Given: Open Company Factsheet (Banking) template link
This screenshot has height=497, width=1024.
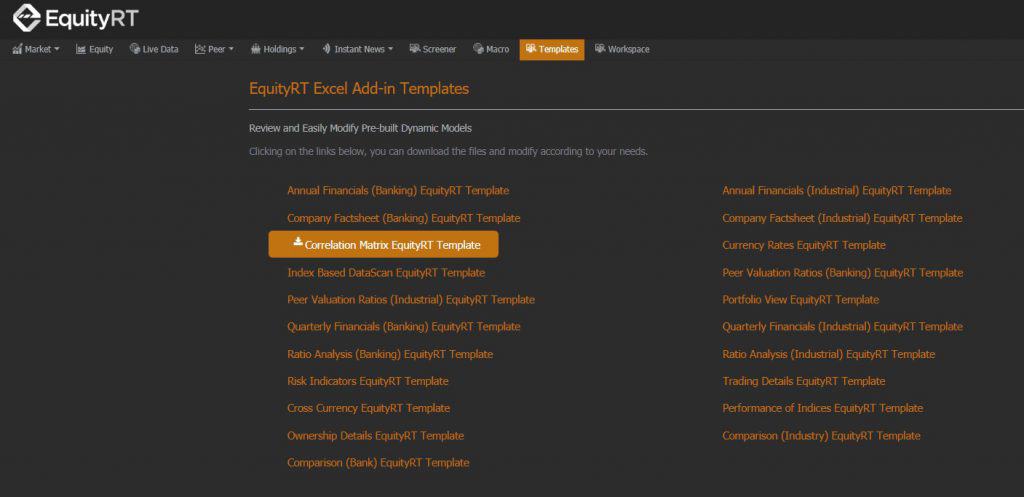Looking at the screenshot, I should point(404,218).
